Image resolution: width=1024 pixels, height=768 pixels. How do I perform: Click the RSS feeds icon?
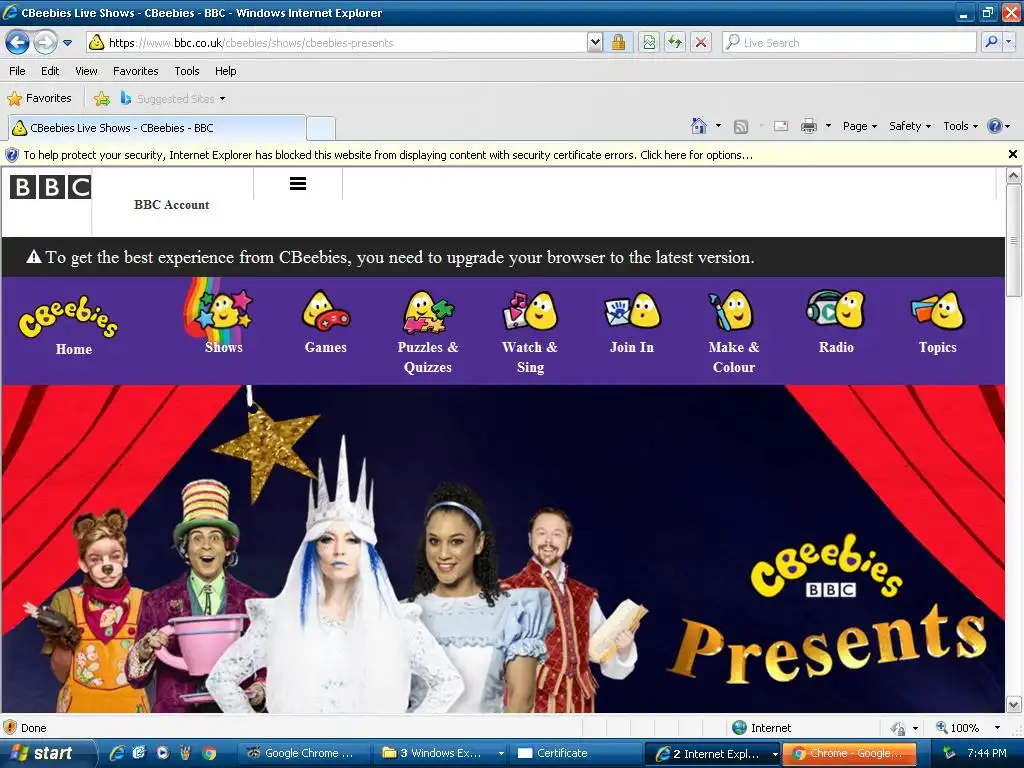click(741, 127)
